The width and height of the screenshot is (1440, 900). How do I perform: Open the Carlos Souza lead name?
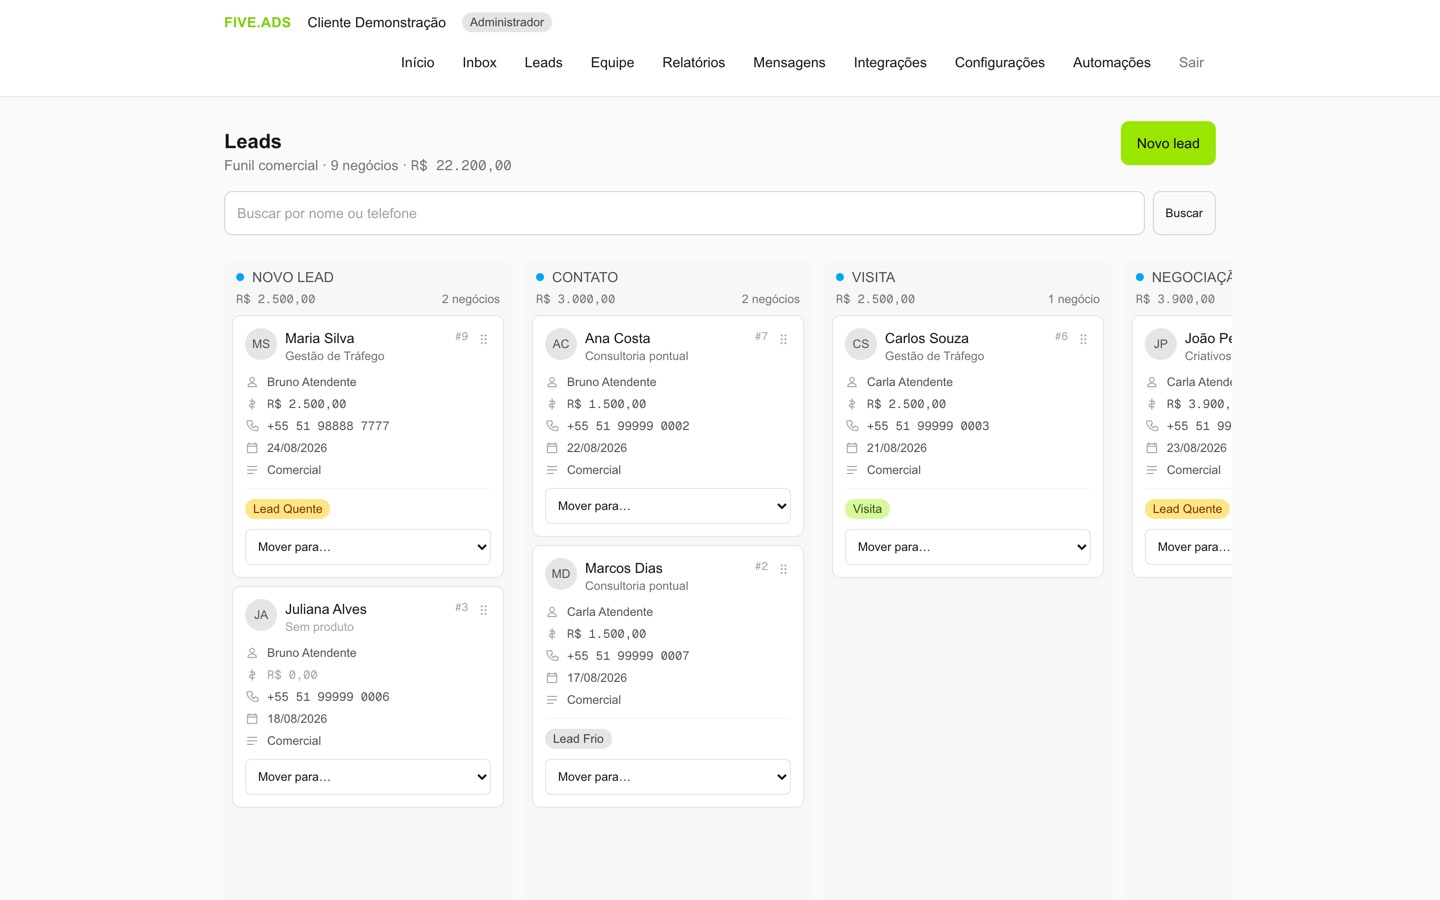coord(927,338)
